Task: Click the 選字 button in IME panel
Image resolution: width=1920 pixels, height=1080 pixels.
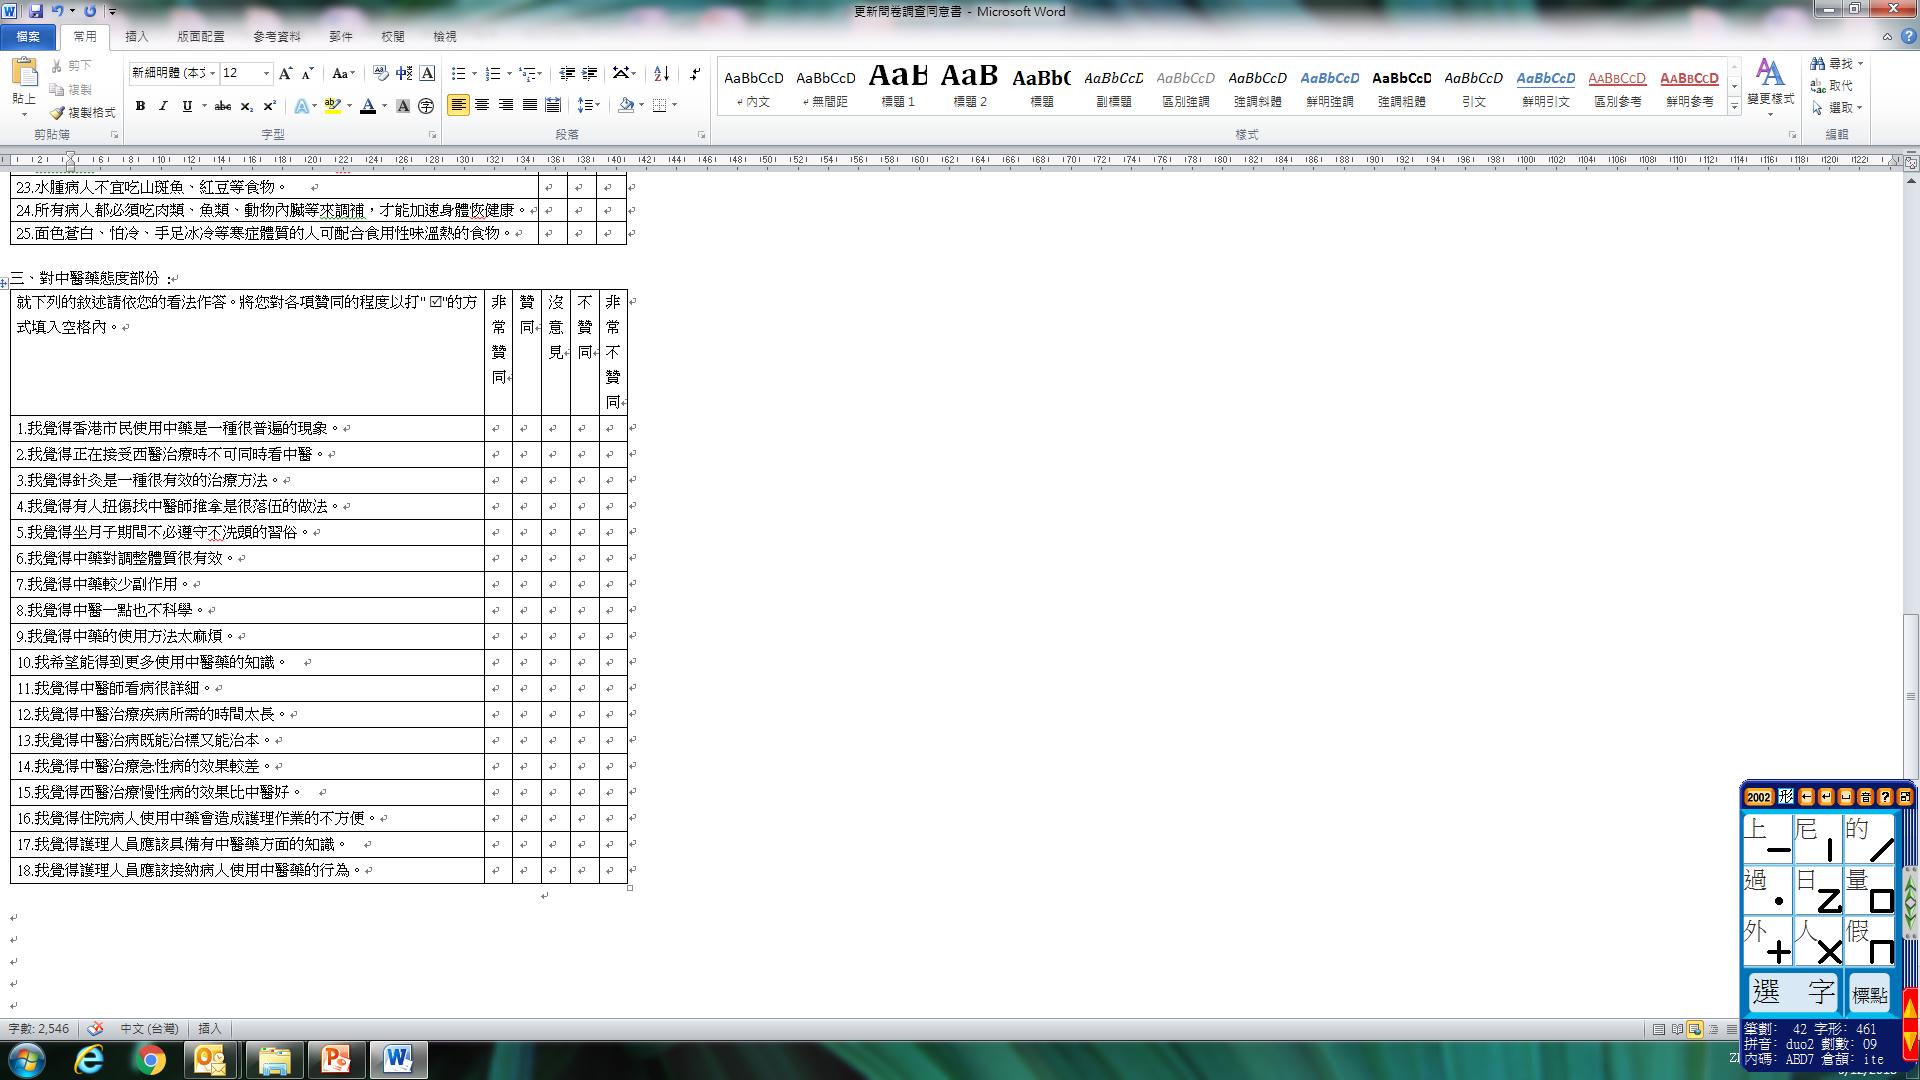Action: [x=1794, y=992]
